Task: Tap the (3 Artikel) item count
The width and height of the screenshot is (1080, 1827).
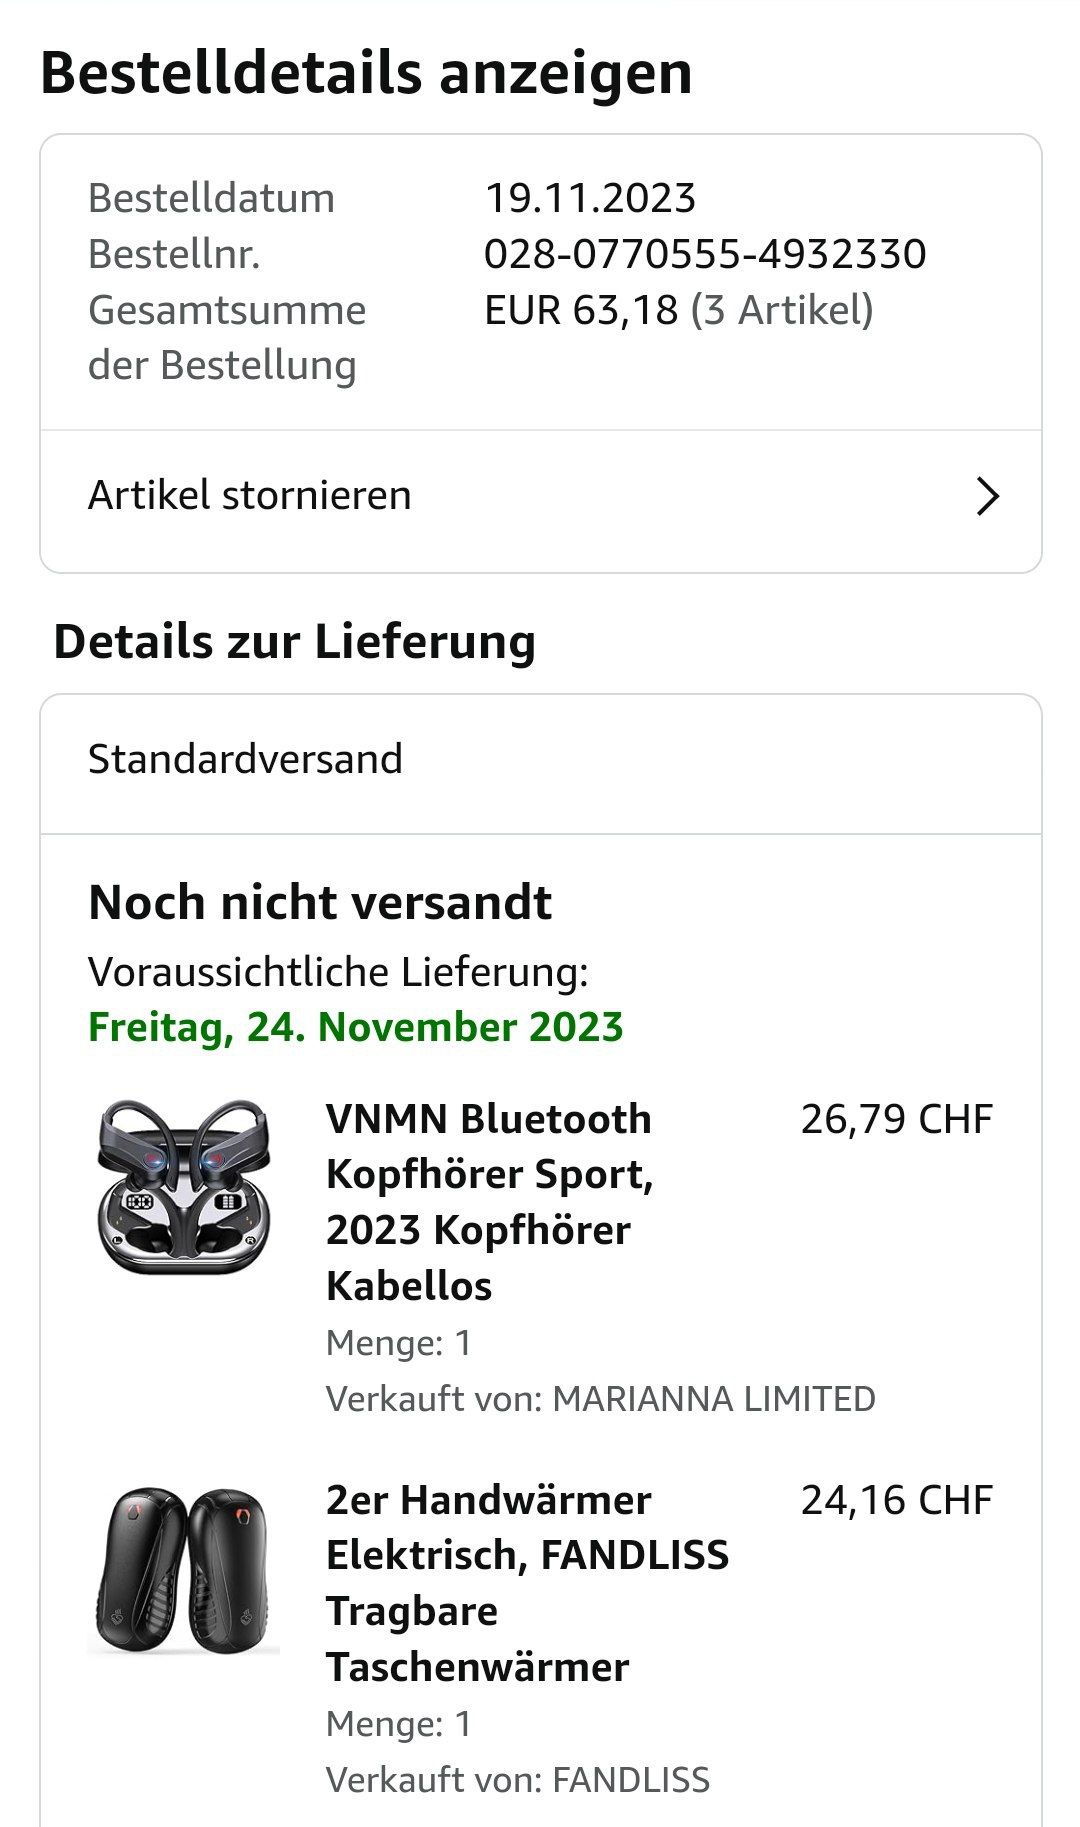Action: 782,310
